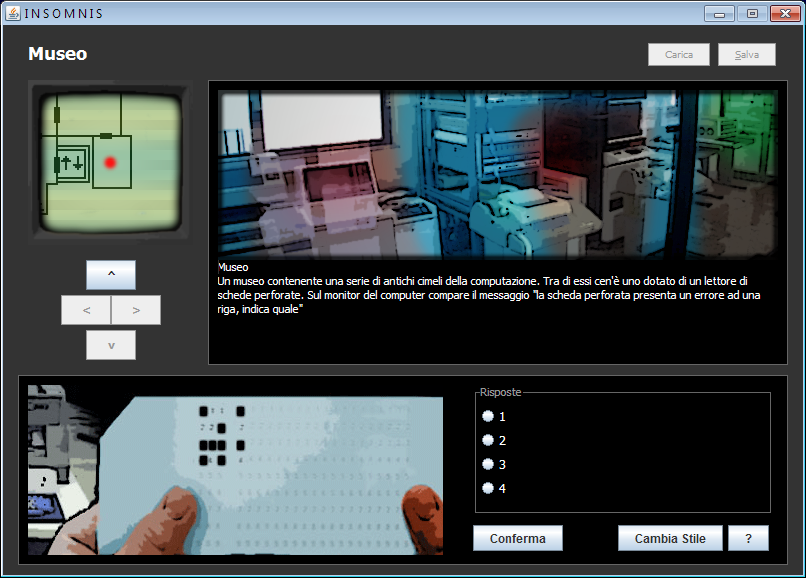Choose answer option 4
The image size is (806, 578).
pos(488,488)
